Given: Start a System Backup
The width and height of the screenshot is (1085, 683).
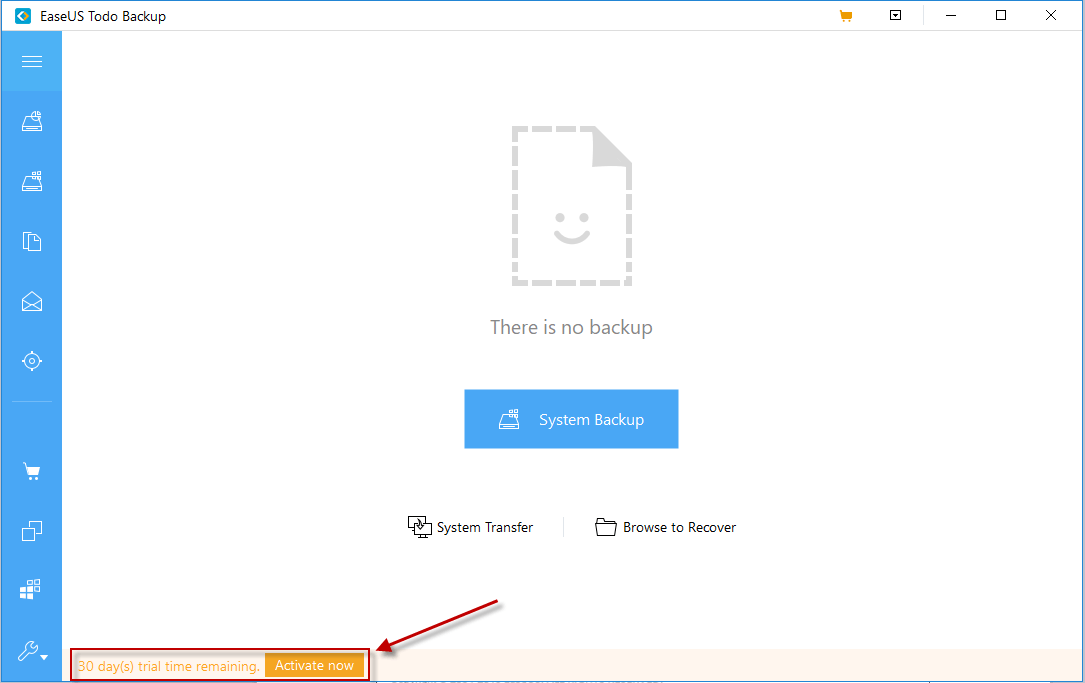Looking at the screenshot, I should pyautogui.click(x=571, y=419).
